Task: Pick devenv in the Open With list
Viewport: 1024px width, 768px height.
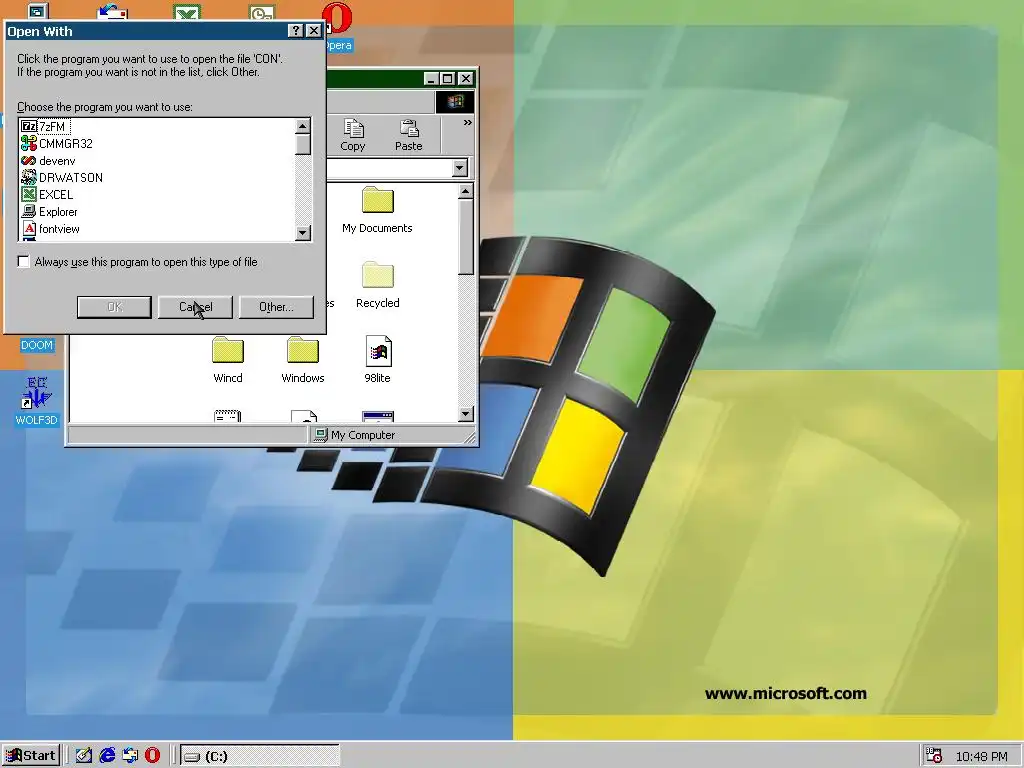Action: (x=48, y=161)
